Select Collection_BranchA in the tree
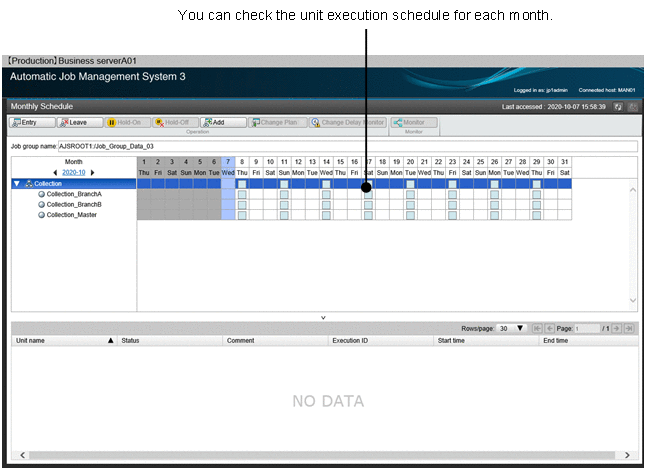Image resolution: width=645 pixels, height=469 pixels. coord(74,194)
